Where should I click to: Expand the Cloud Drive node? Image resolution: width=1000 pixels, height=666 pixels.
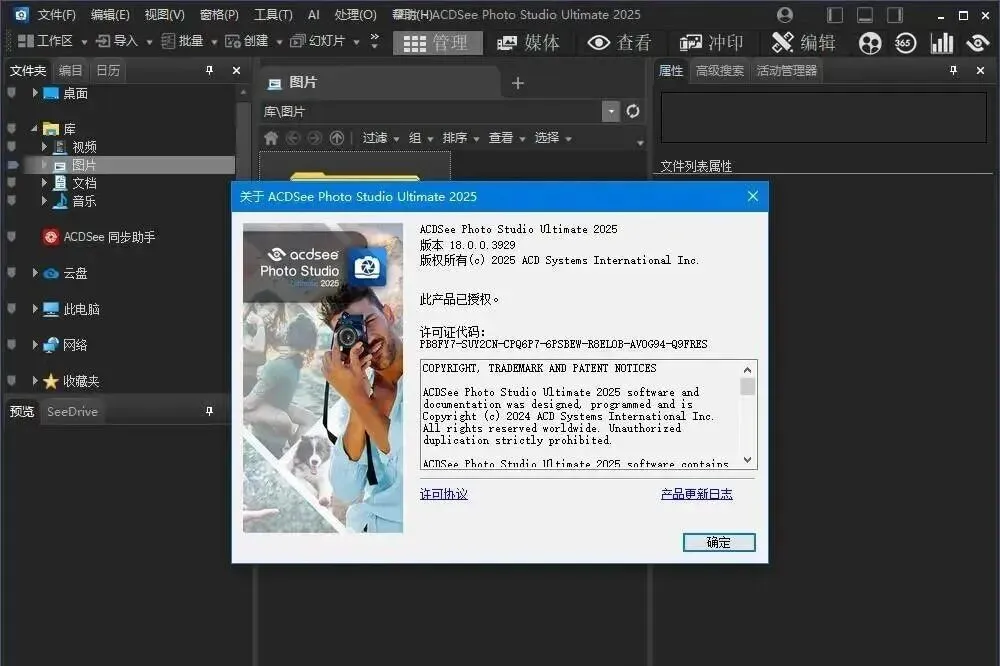click(x=35, y=272)
